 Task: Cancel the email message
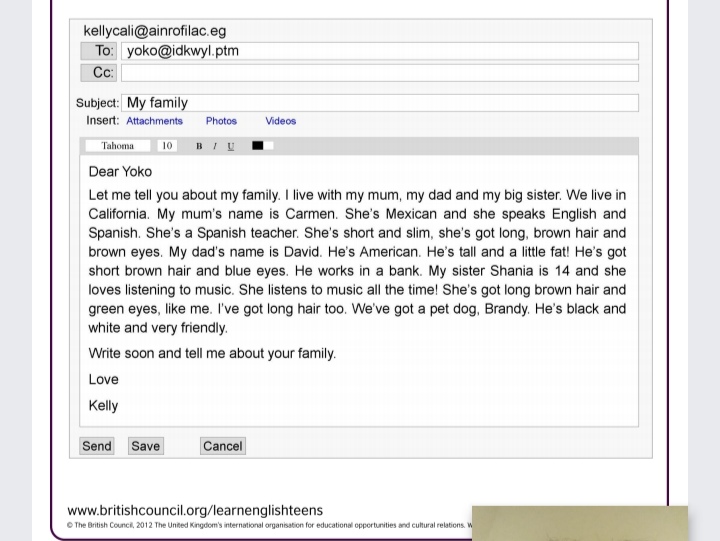tap(222, 446)
